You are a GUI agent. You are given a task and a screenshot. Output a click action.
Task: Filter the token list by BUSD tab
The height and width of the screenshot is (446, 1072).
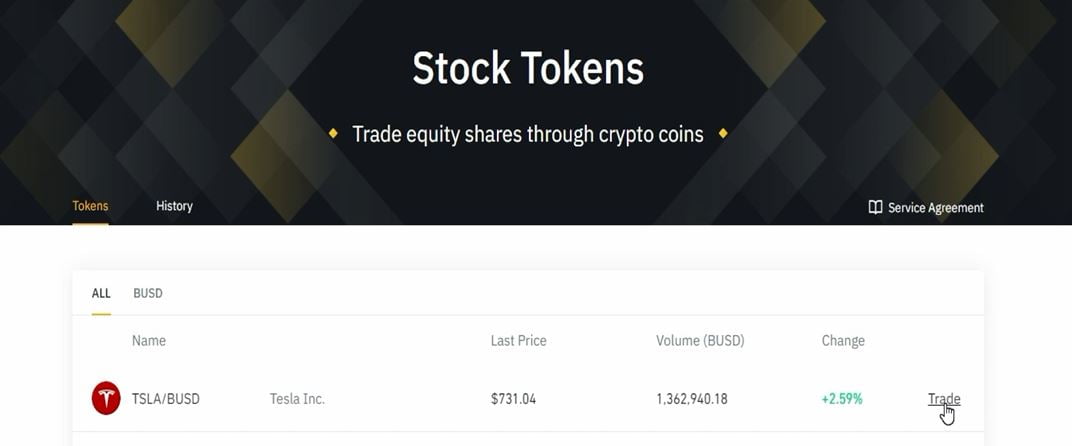148,293
